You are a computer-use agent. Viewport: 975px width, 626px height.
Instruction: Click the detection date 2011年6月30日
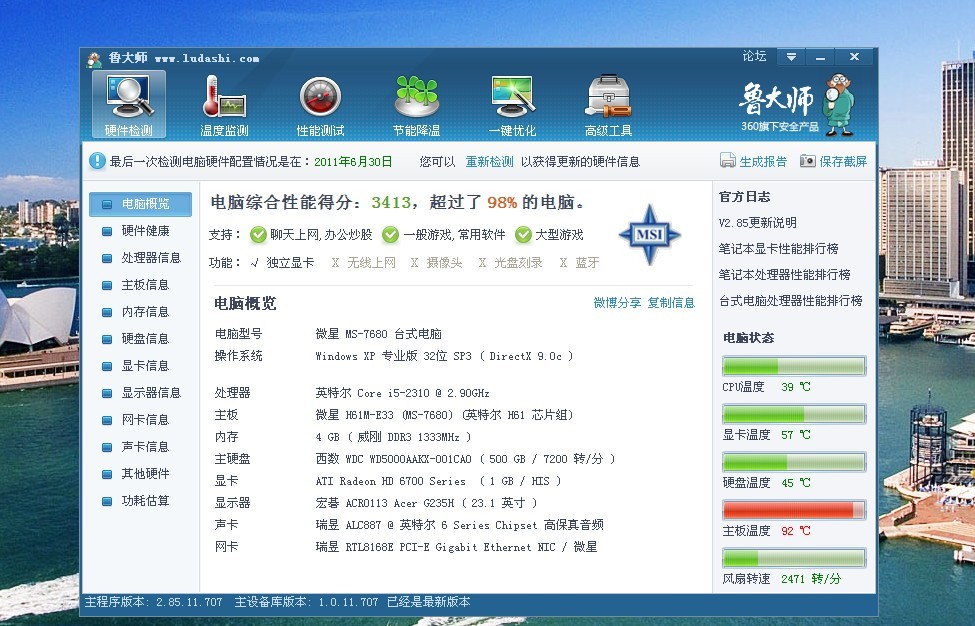(x=353, y=162)
